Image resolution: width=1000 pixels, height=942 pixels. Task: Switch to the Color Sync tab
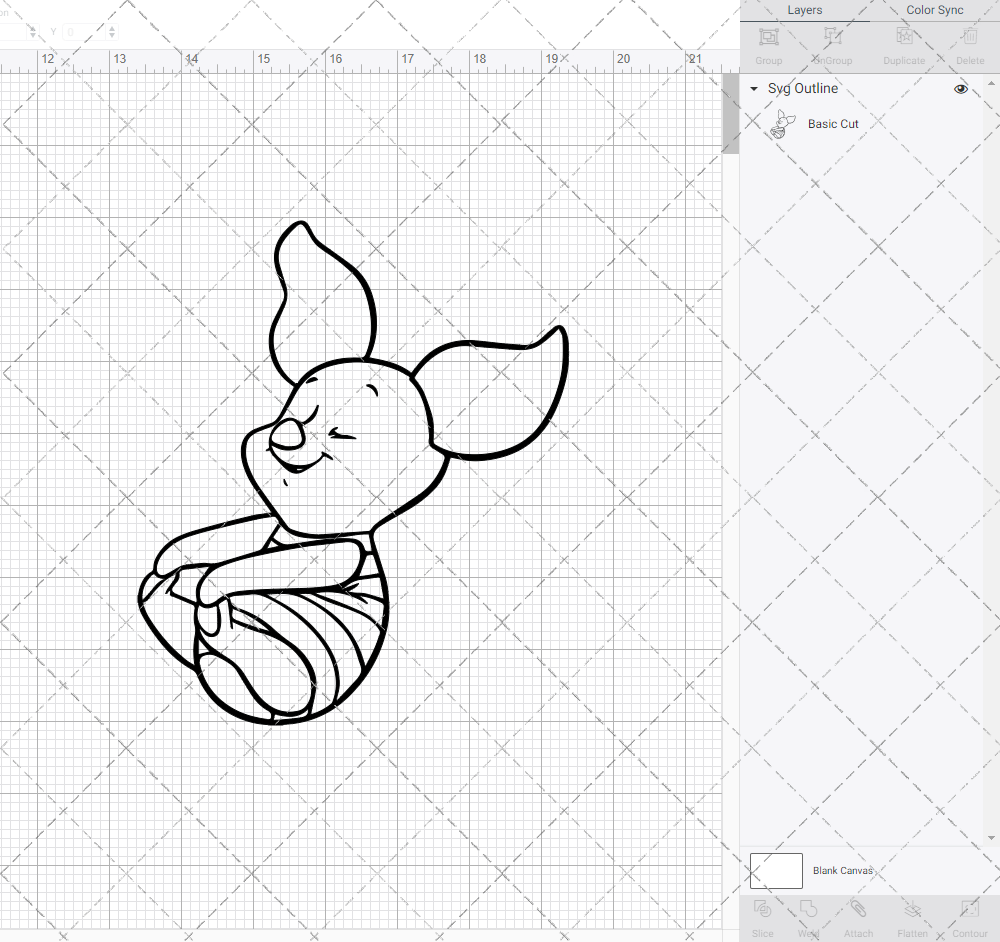click(x=934, y=10)
